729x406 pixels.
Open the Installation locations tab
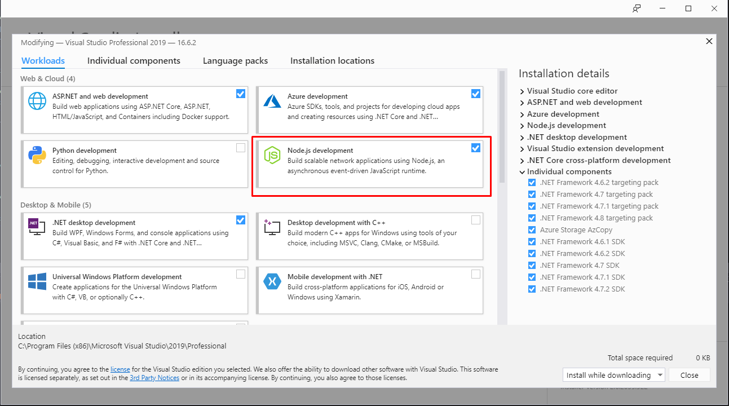332,61
